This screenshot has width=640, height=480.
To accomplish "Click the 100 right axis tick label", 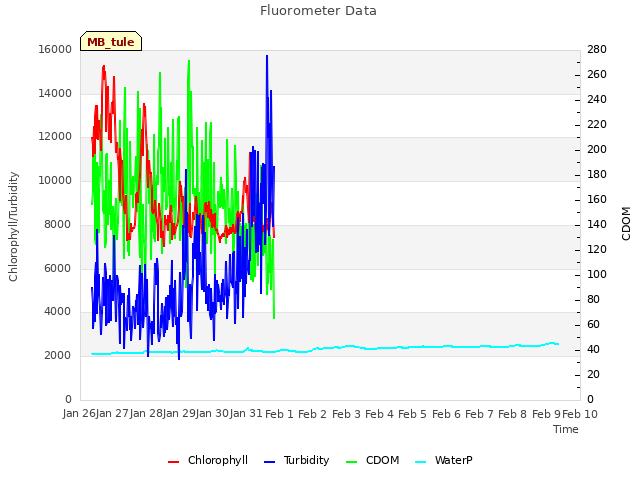I will point(597,275).
